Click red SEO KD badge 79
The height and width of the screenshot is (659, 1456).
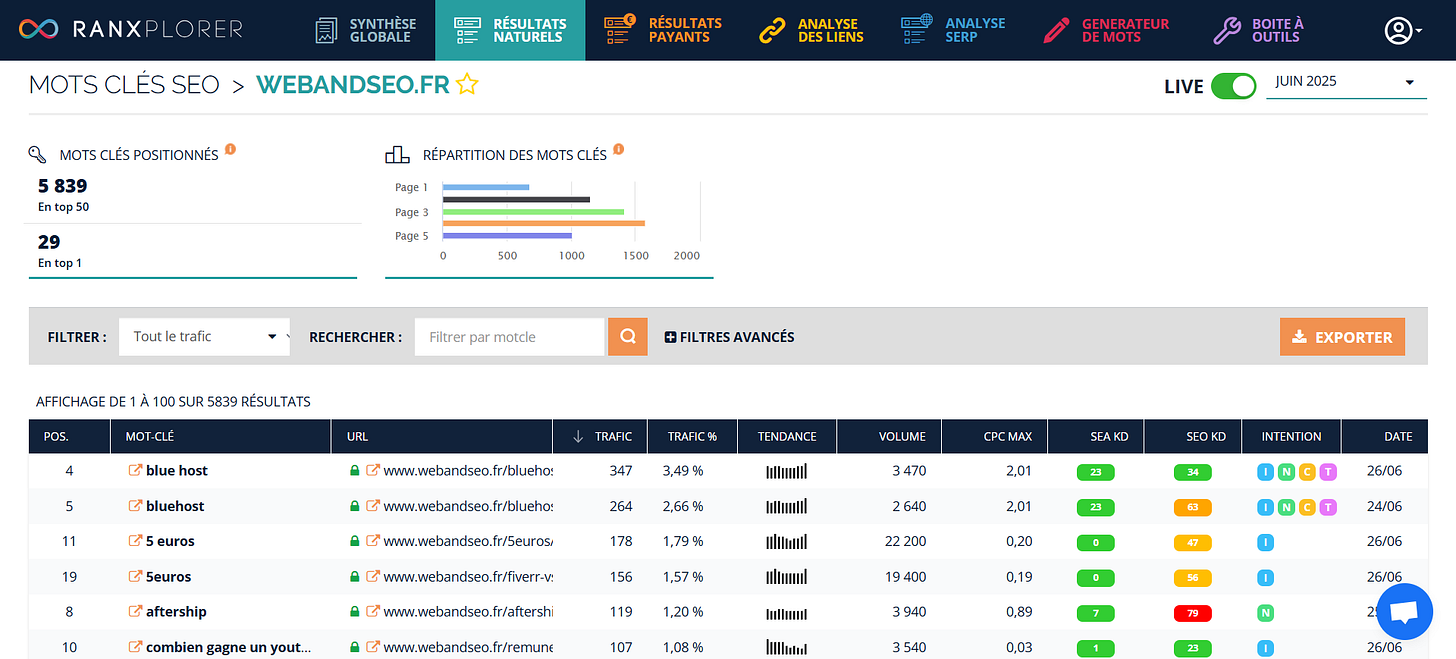point(1192,613)
